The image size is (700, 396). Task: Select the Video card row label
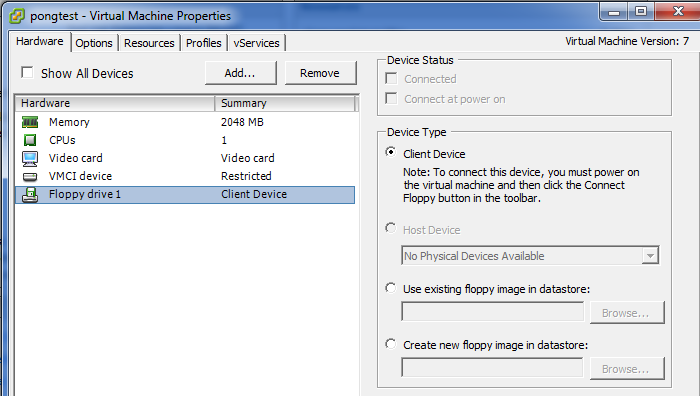75,158
